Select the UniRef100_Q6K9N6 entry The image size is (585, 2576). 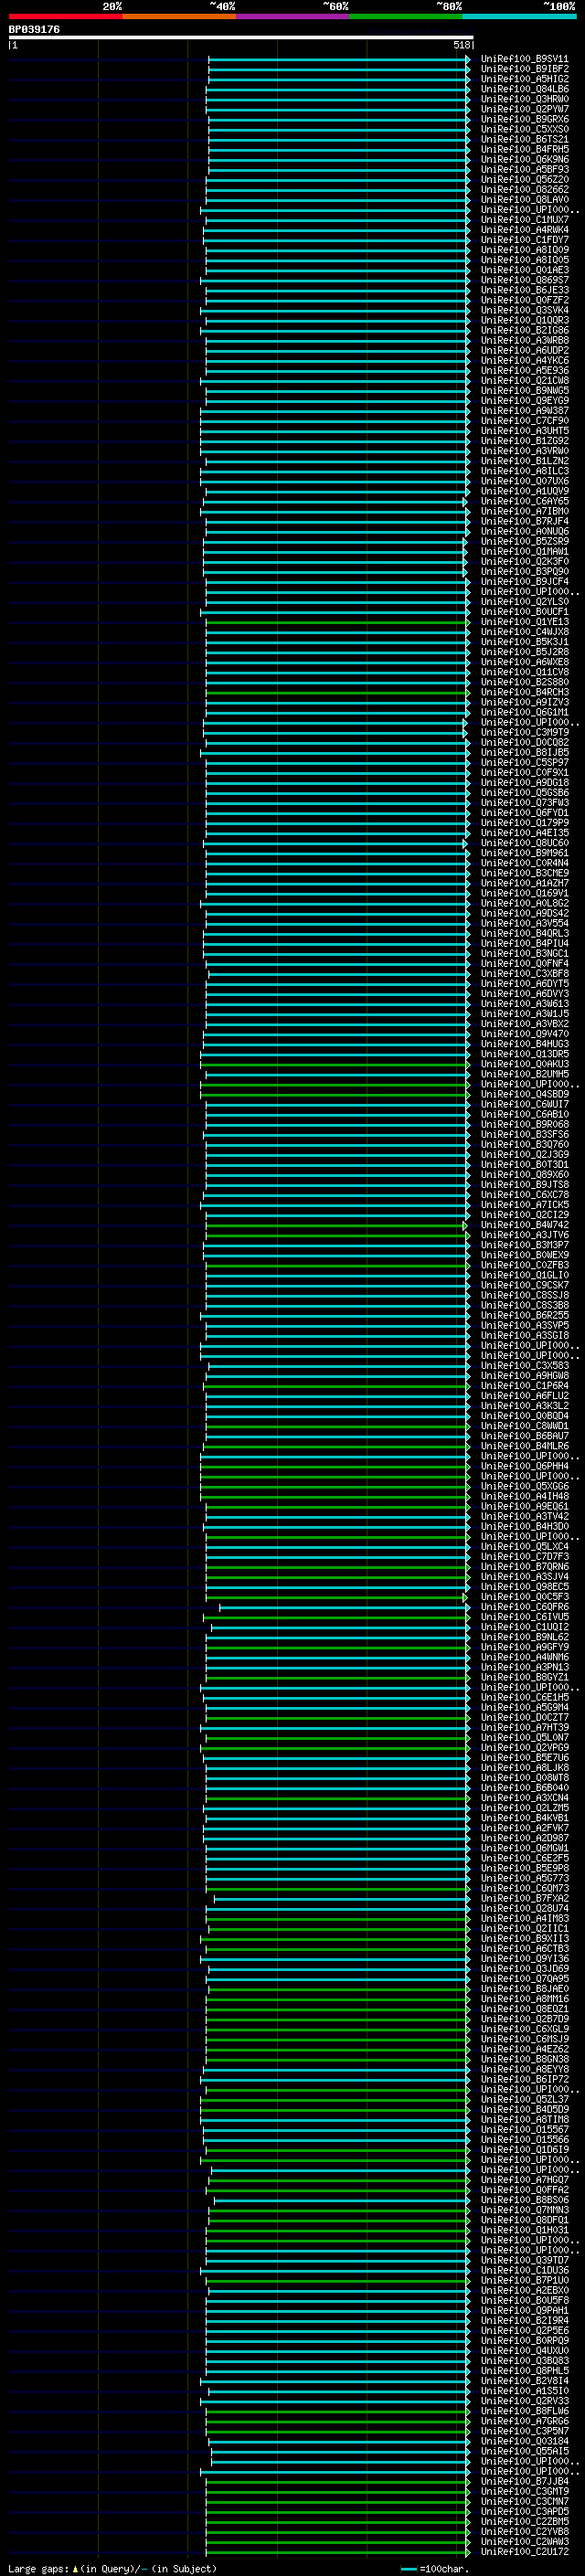pyautogui.click(x=524, y=159)
